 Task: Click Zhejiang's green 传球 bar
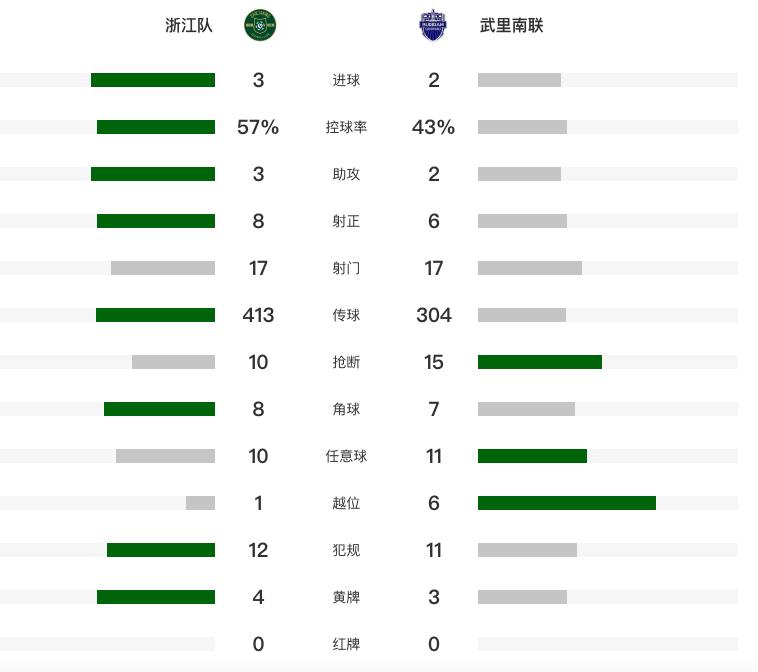(155, 315)
